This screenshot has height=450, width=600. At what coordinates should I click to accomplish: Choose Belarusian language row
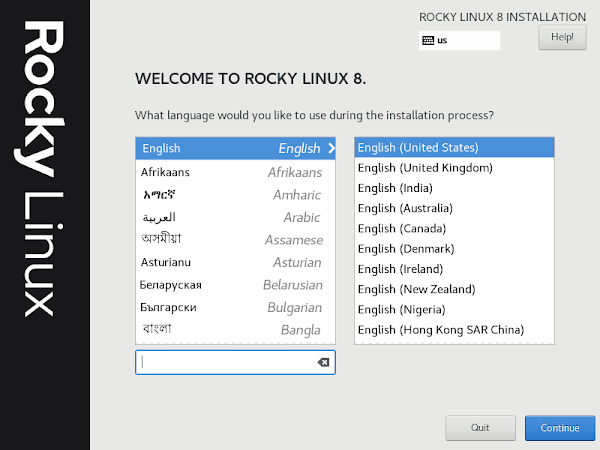click(235, 285)
